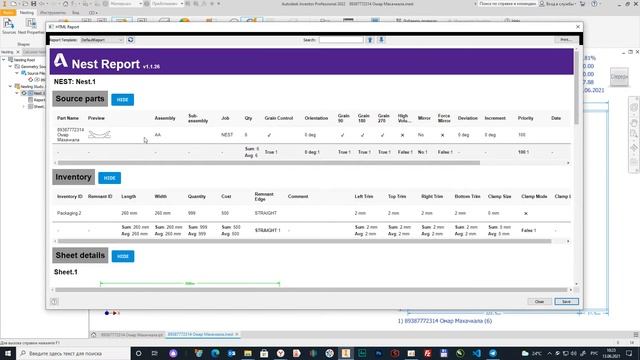
Task: Click the home icon on document tab bar
Action: point(93,335)
